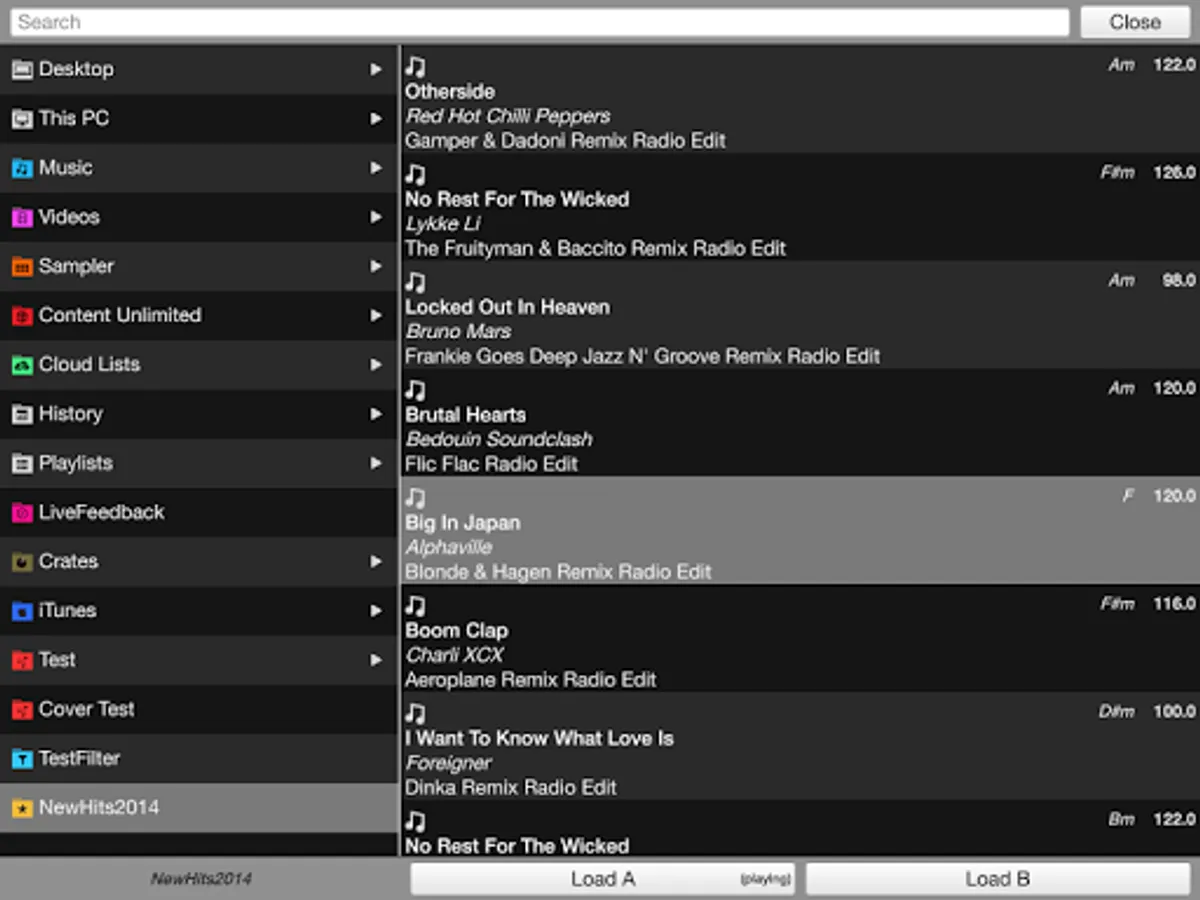
Task: Click music note icon of Lykke Li track
Action: (415, 174)
